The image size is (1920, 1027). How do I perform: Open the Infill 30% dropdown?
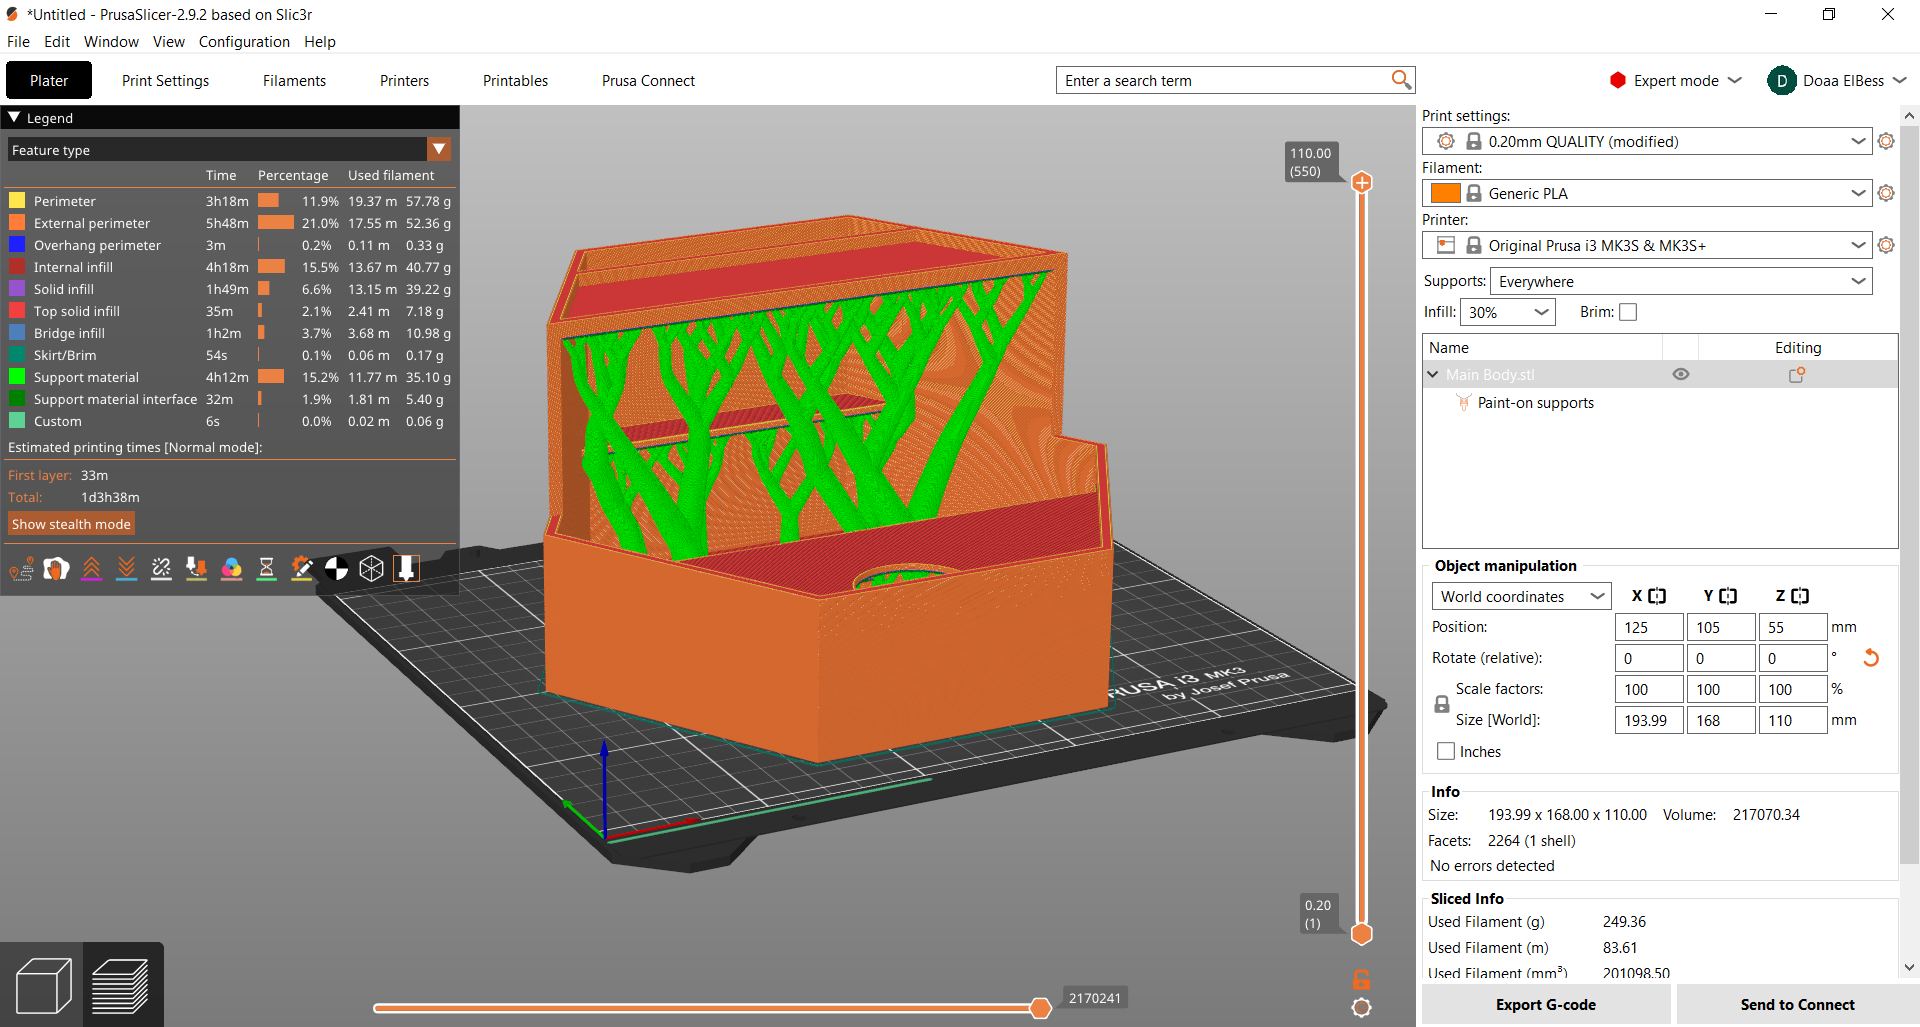(1508, 312)
